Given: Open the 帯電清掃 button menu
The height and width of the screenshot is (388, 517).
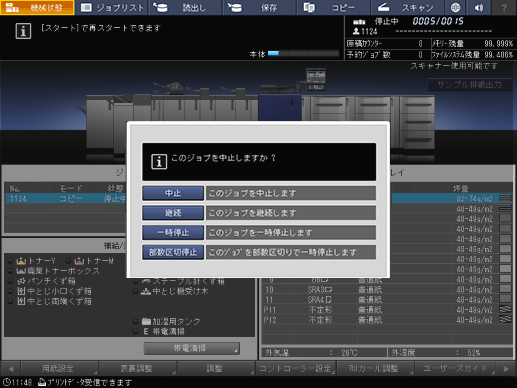Looking at the screenshot, I should [191, 348].
